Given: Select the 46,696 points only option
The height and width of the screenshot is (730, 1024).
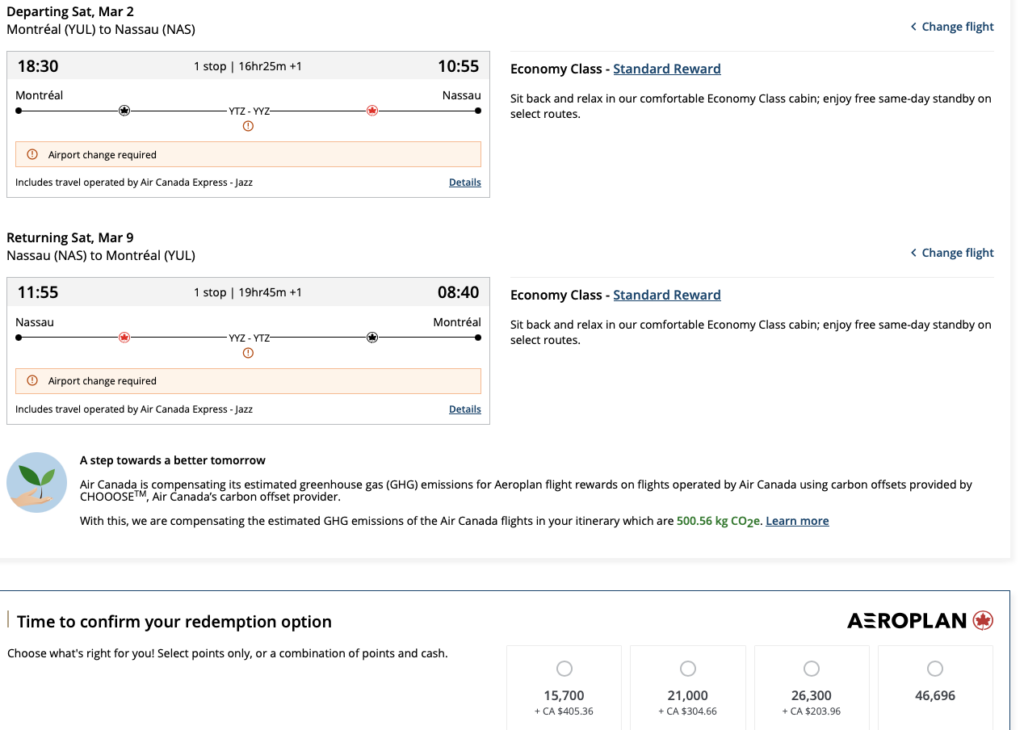Looking at the screenshot, I should (x=935, y=668).
